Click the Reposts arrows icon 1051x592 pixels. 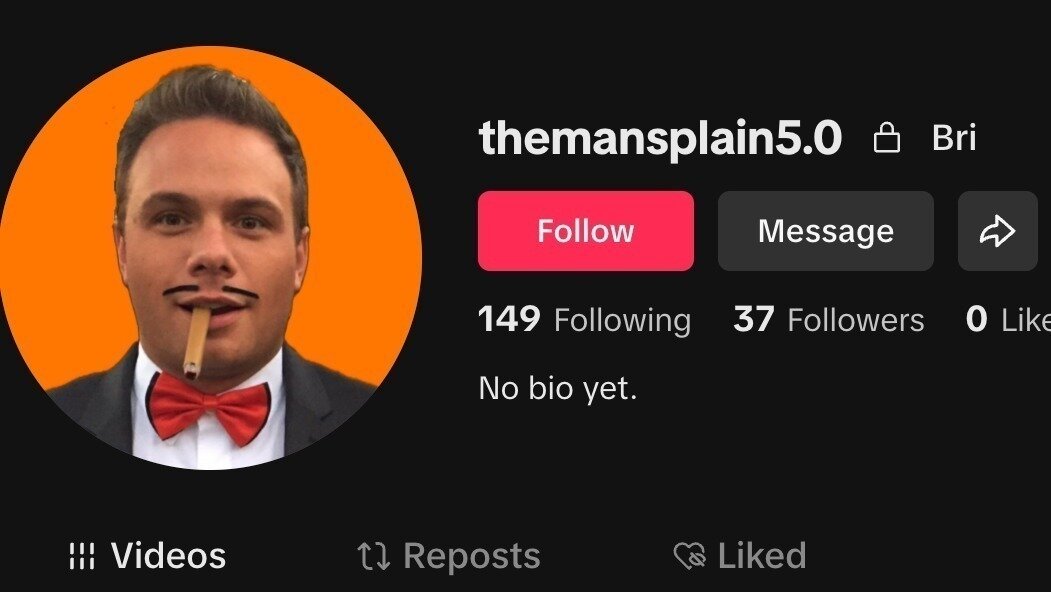point(373,556)
